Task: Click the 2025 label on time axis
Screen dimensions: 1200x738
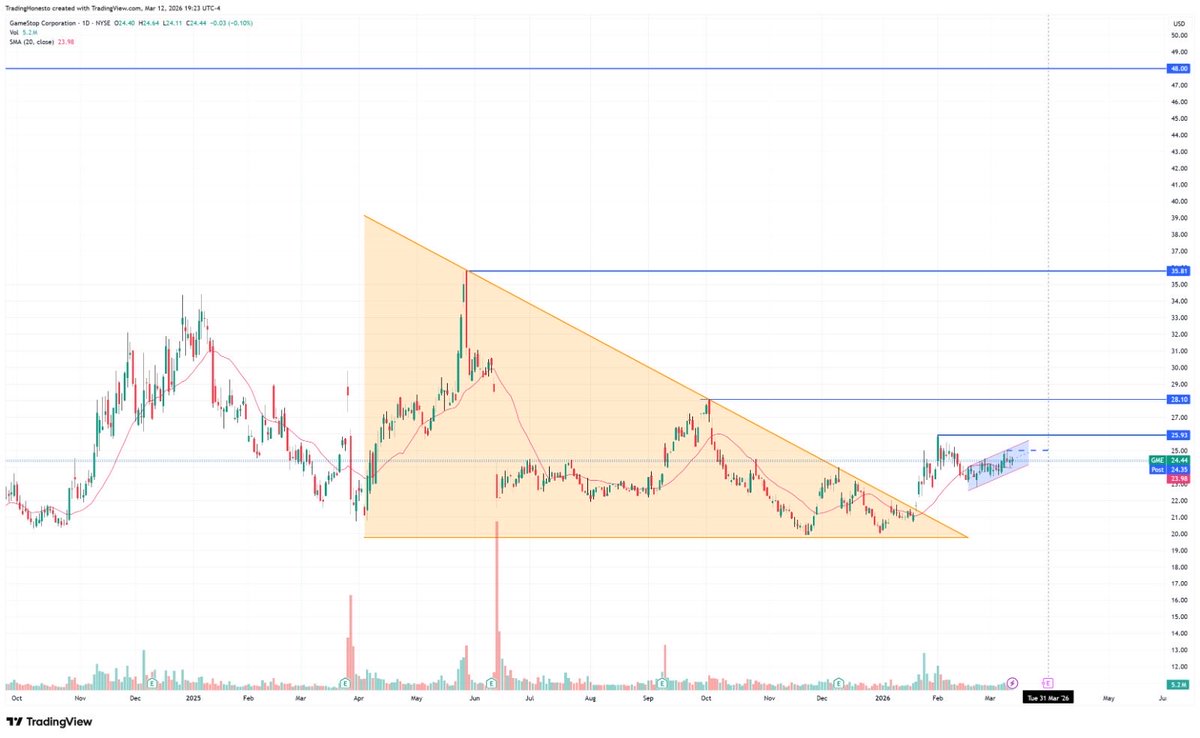Action: (194, 698)
